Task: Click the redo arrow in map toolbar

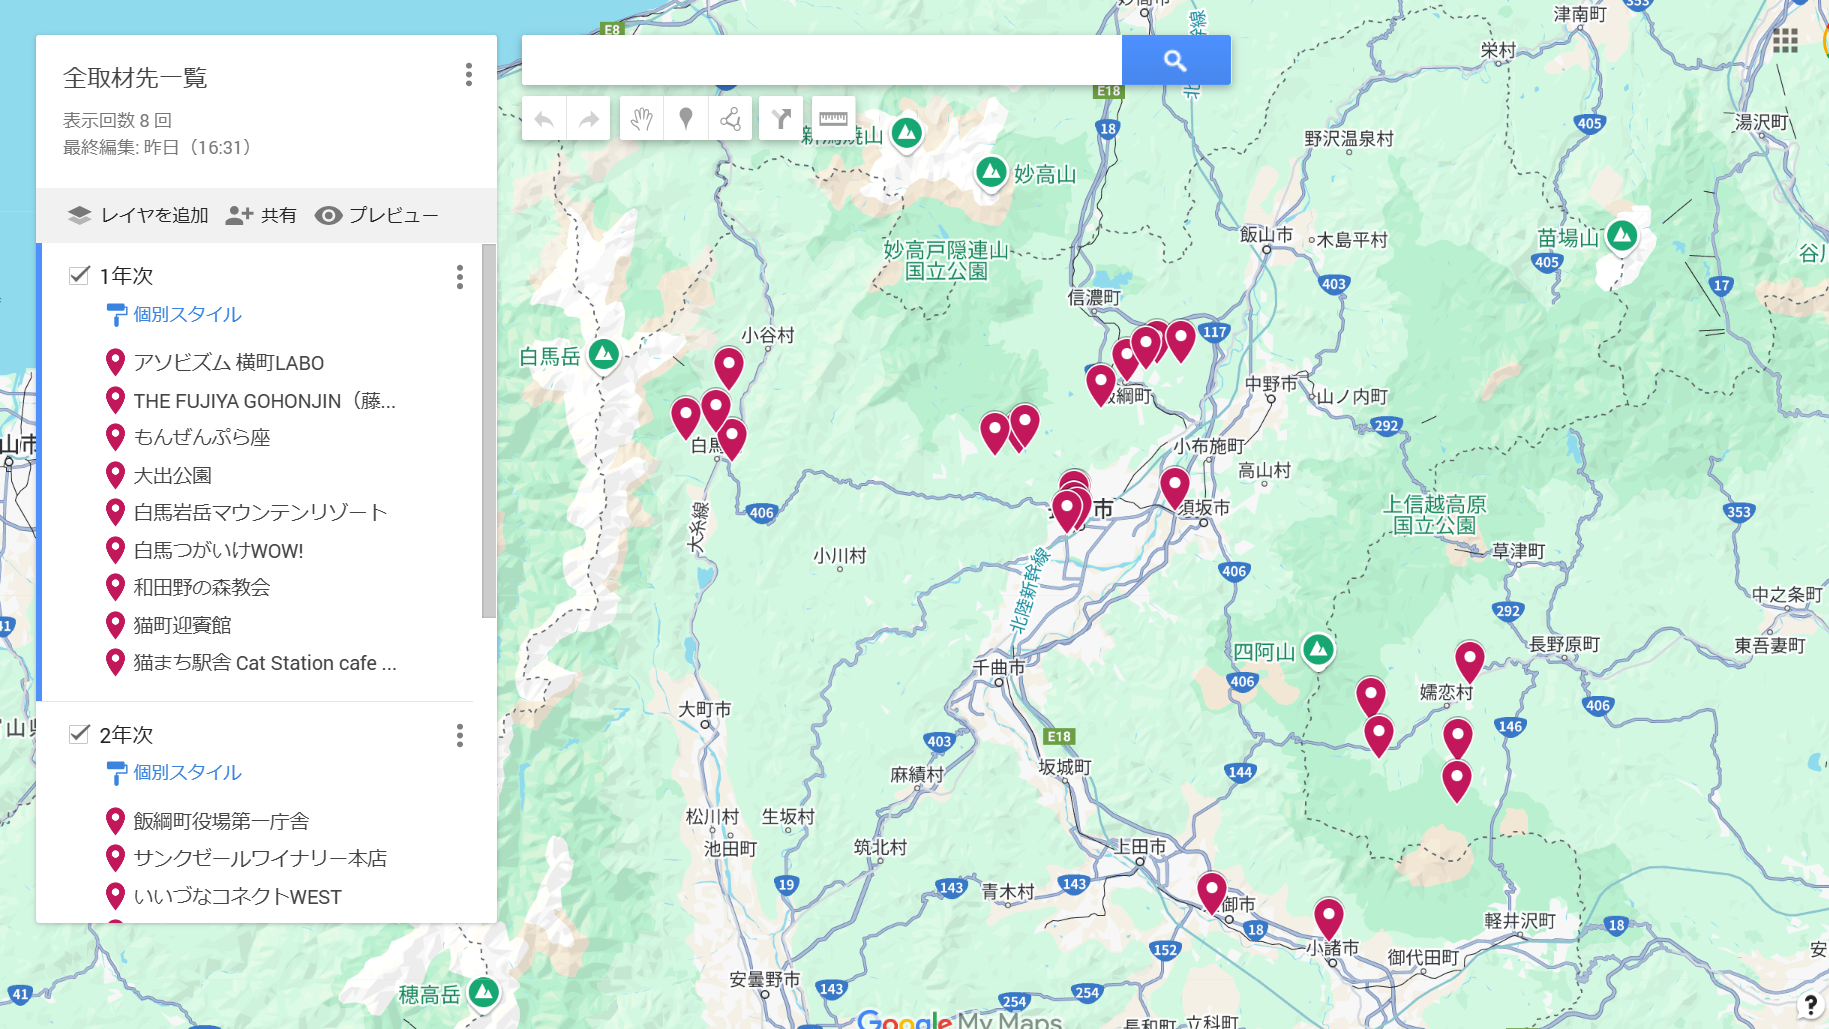Action: pyautogui.click(x=589, y=119)
